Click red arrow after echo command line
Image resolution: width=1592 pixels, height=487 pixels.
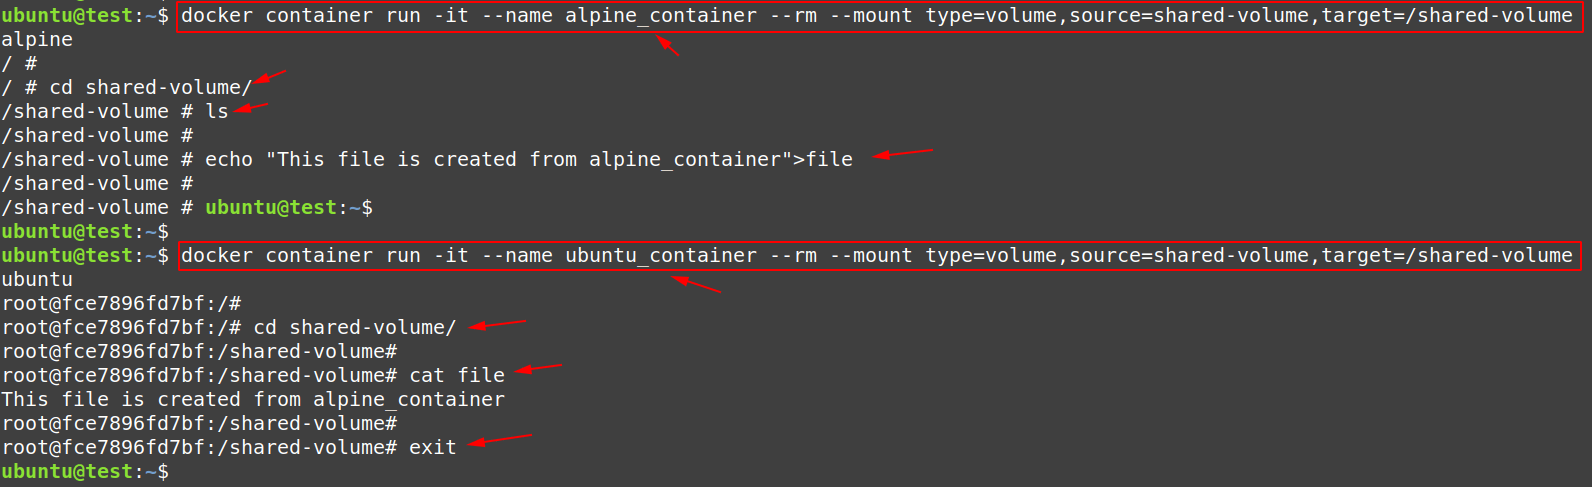pyautogui.click(x=902, y=154)
